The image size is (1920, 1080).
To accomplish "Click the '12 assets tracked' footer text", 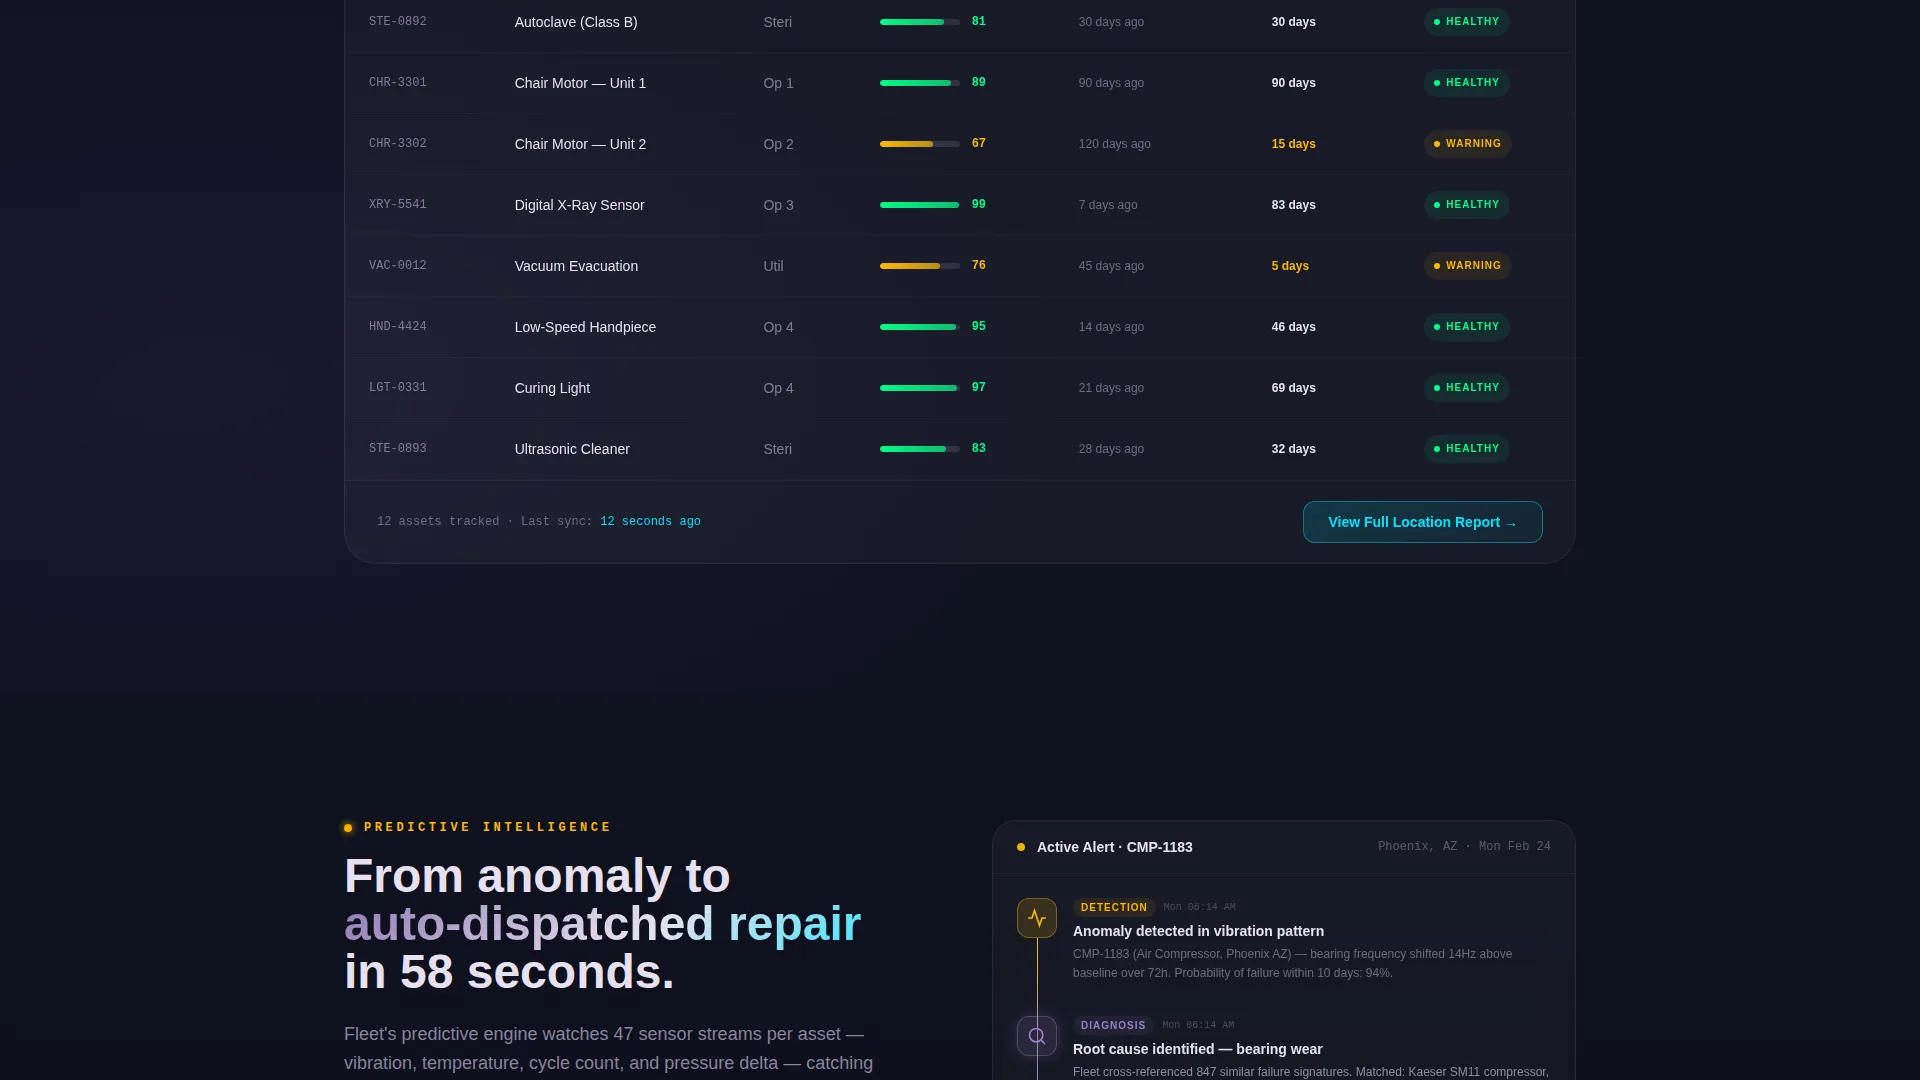I will [x=438, y=522].
